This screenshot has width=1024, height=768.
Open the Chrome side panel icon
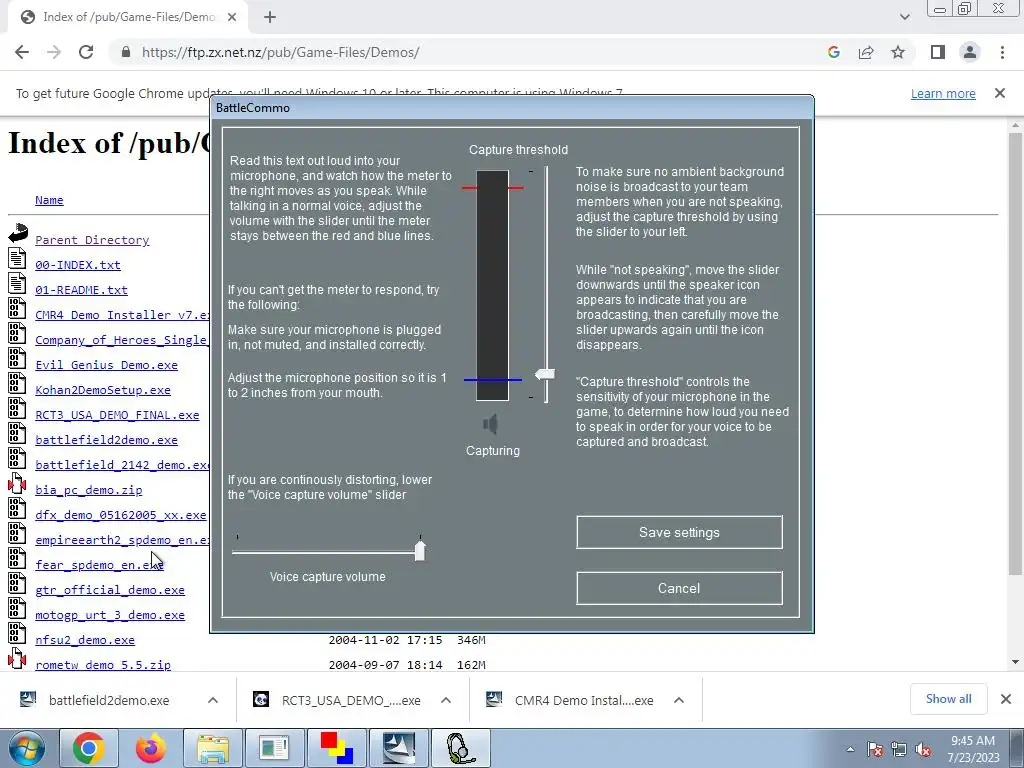[x=938, y=52]
